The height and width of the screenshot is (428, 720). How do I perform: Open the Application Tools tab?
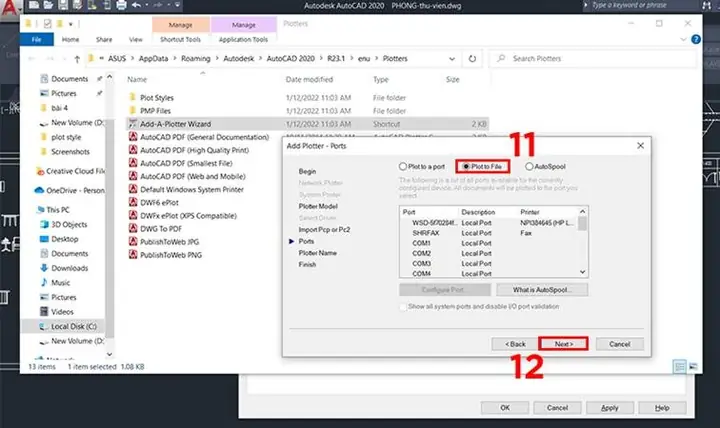[x=243, y=39]
